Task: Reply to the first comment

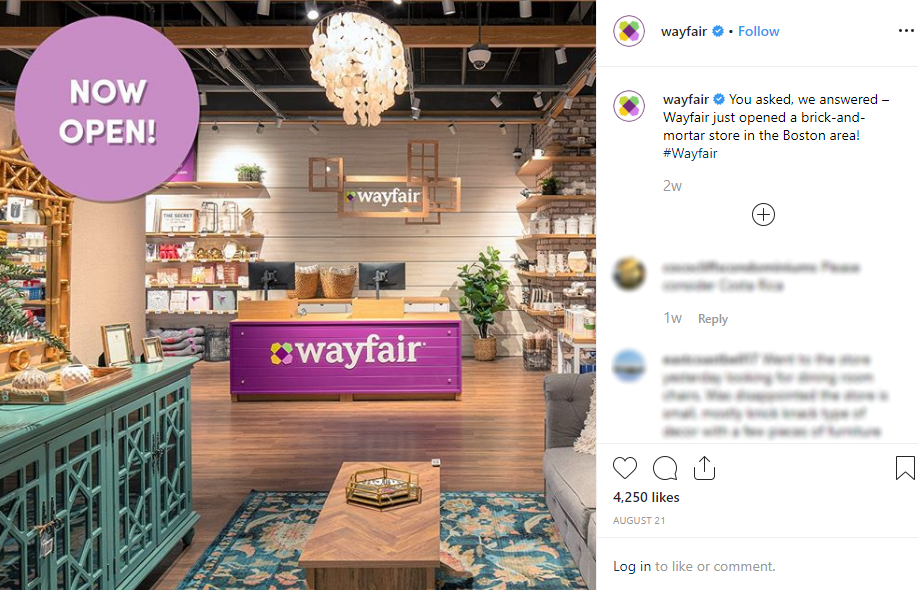Action: (713, 319)
